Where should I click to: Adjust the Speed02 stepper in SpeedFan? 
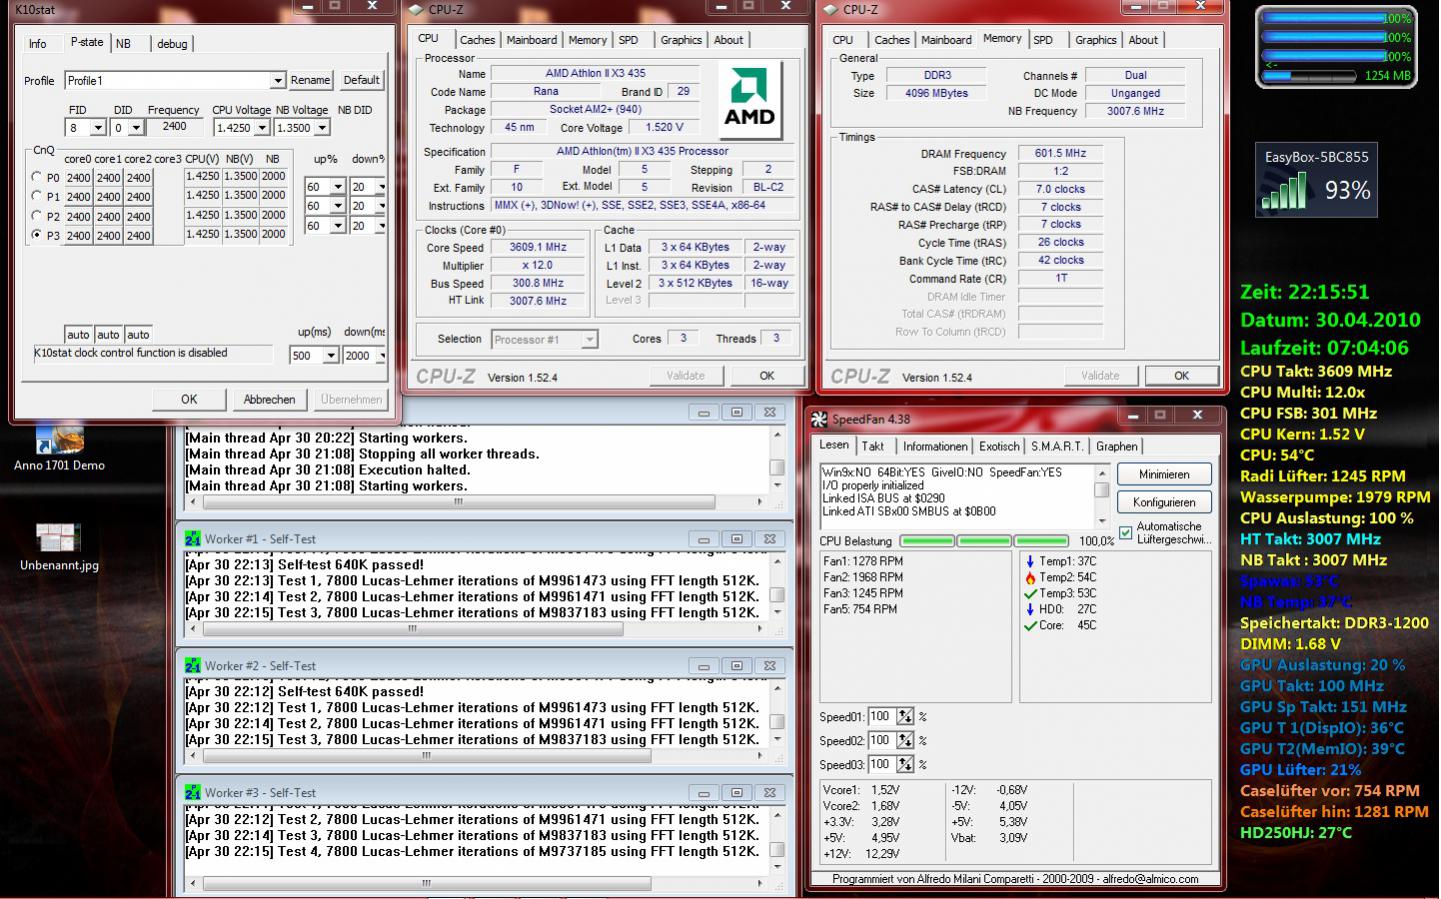point(905,741)
